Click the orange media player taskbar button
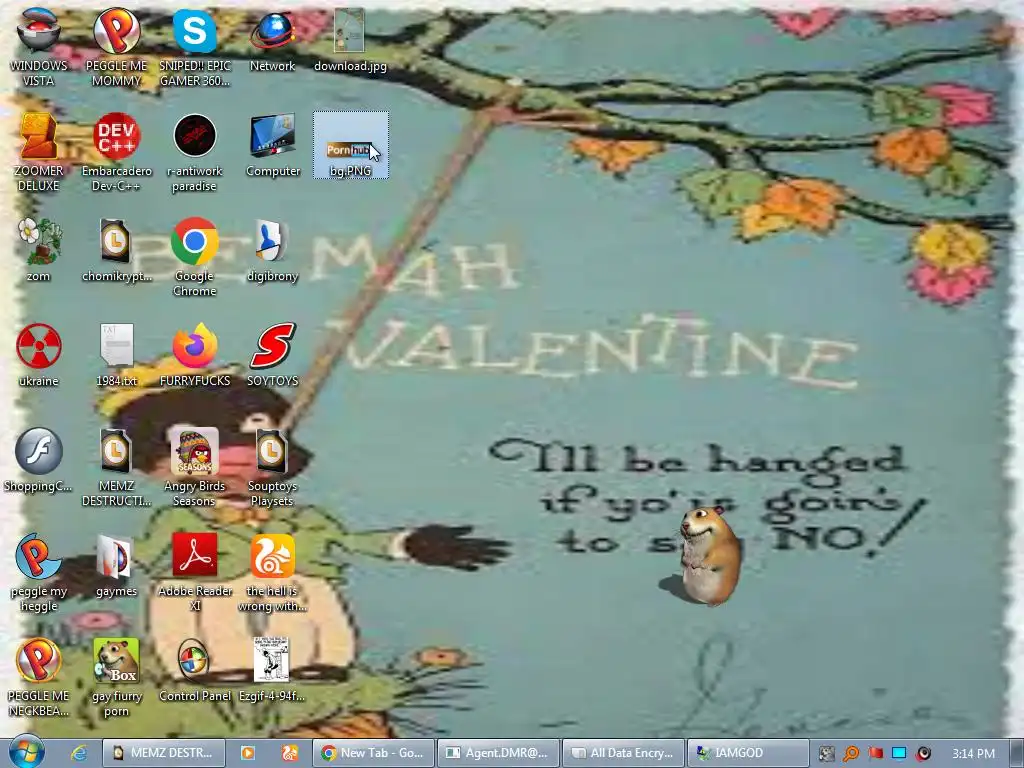The height and width of the screenshot is (768, 1024). tap(248, 753)
